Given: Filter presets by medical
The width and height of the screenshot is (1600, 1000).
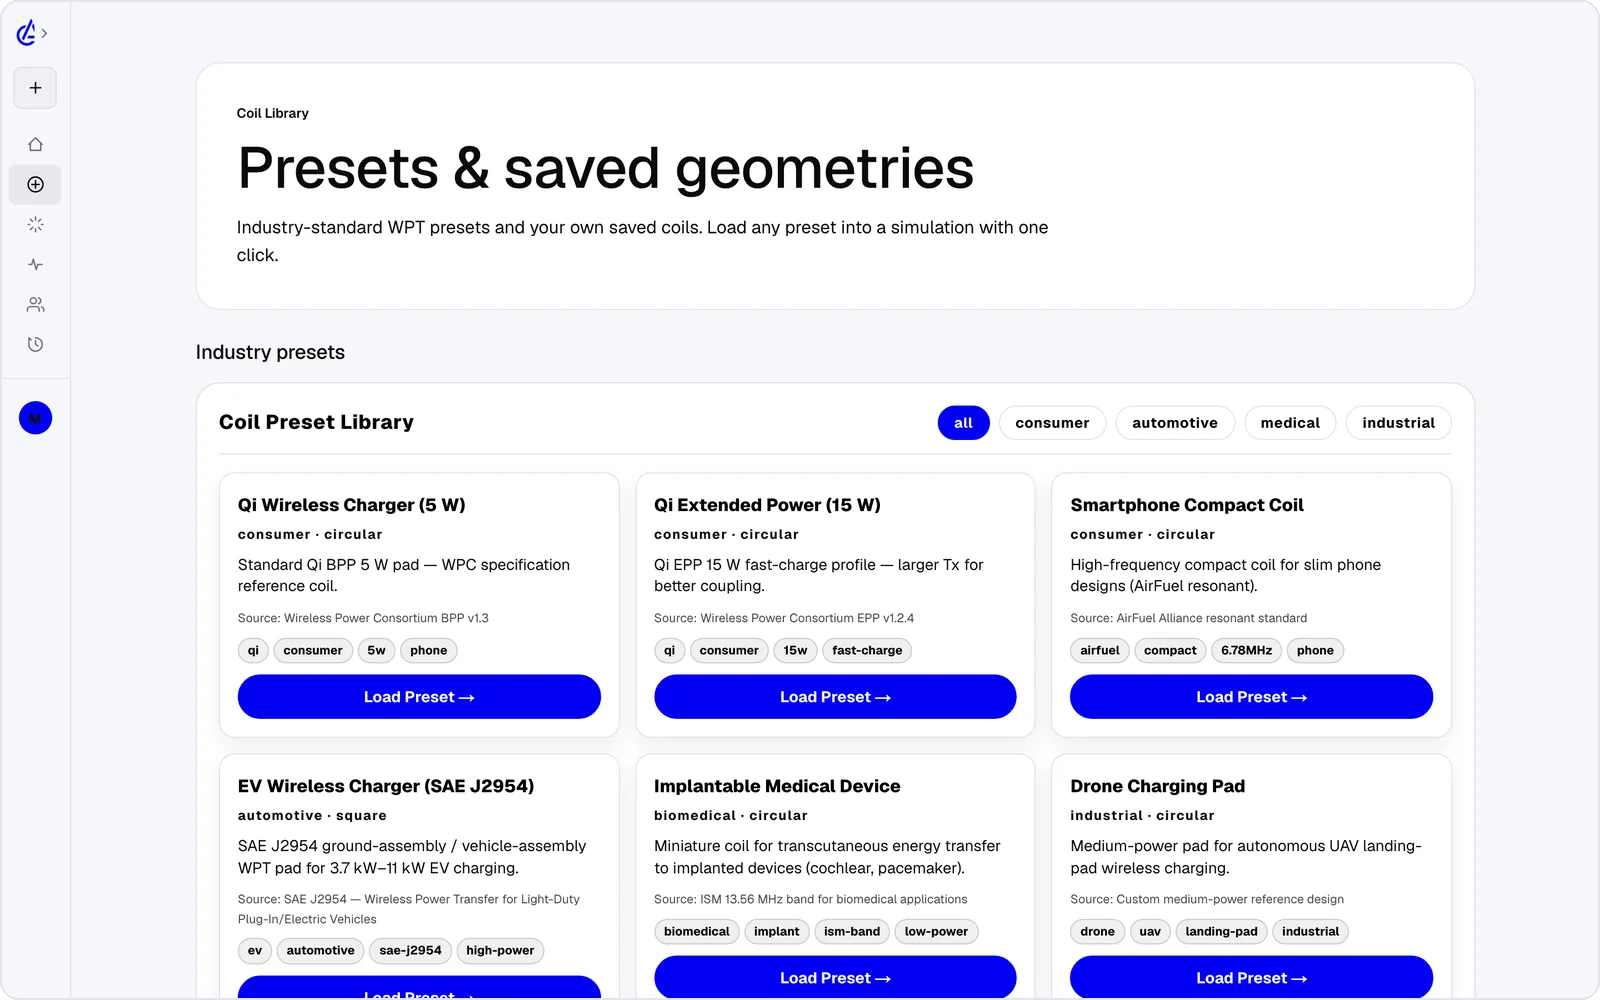Looking at the screenshot, I should (1290, 423).
